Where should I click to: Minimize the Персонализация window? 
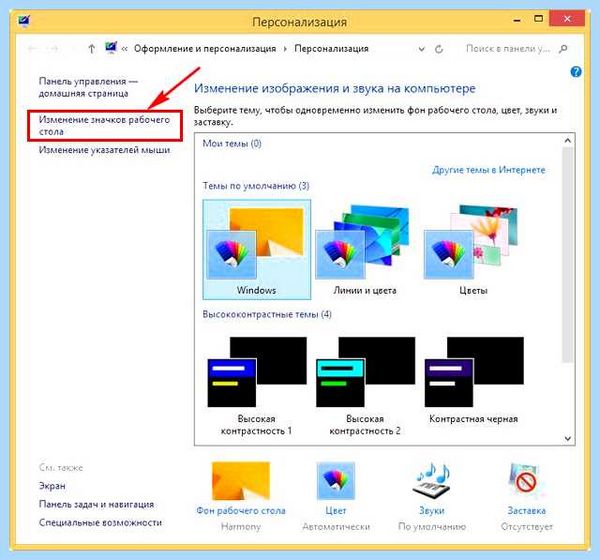point(517,20)
